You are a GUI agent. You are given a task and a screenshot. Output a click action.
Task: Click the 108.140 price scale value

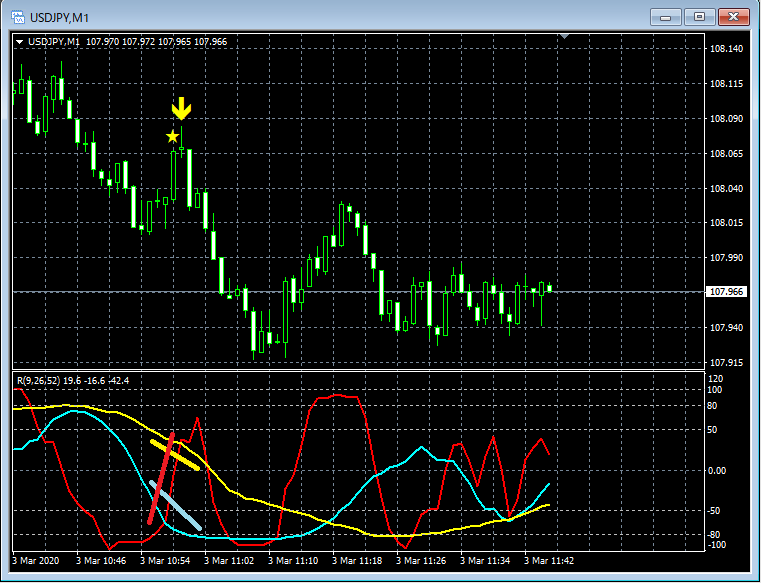click(726, 49)
